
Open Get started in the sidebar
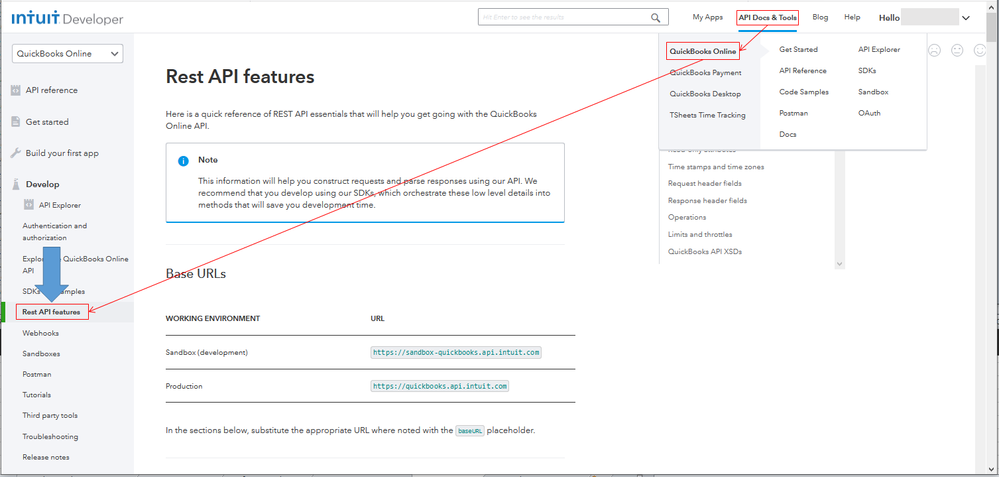tap(47, 122)
